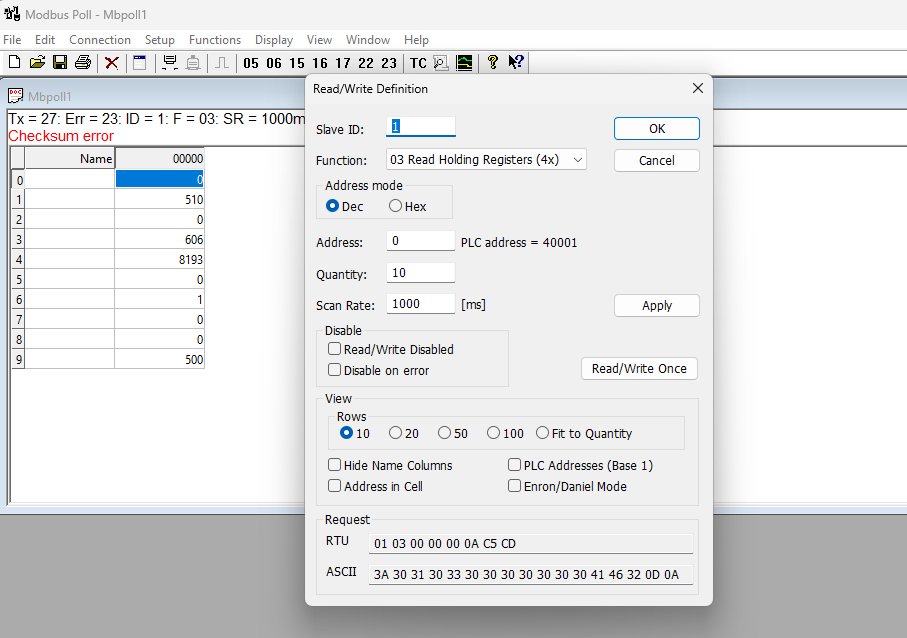
Task: Select the Fit to Quantity rows option
Action: click(x=543, y=433)
